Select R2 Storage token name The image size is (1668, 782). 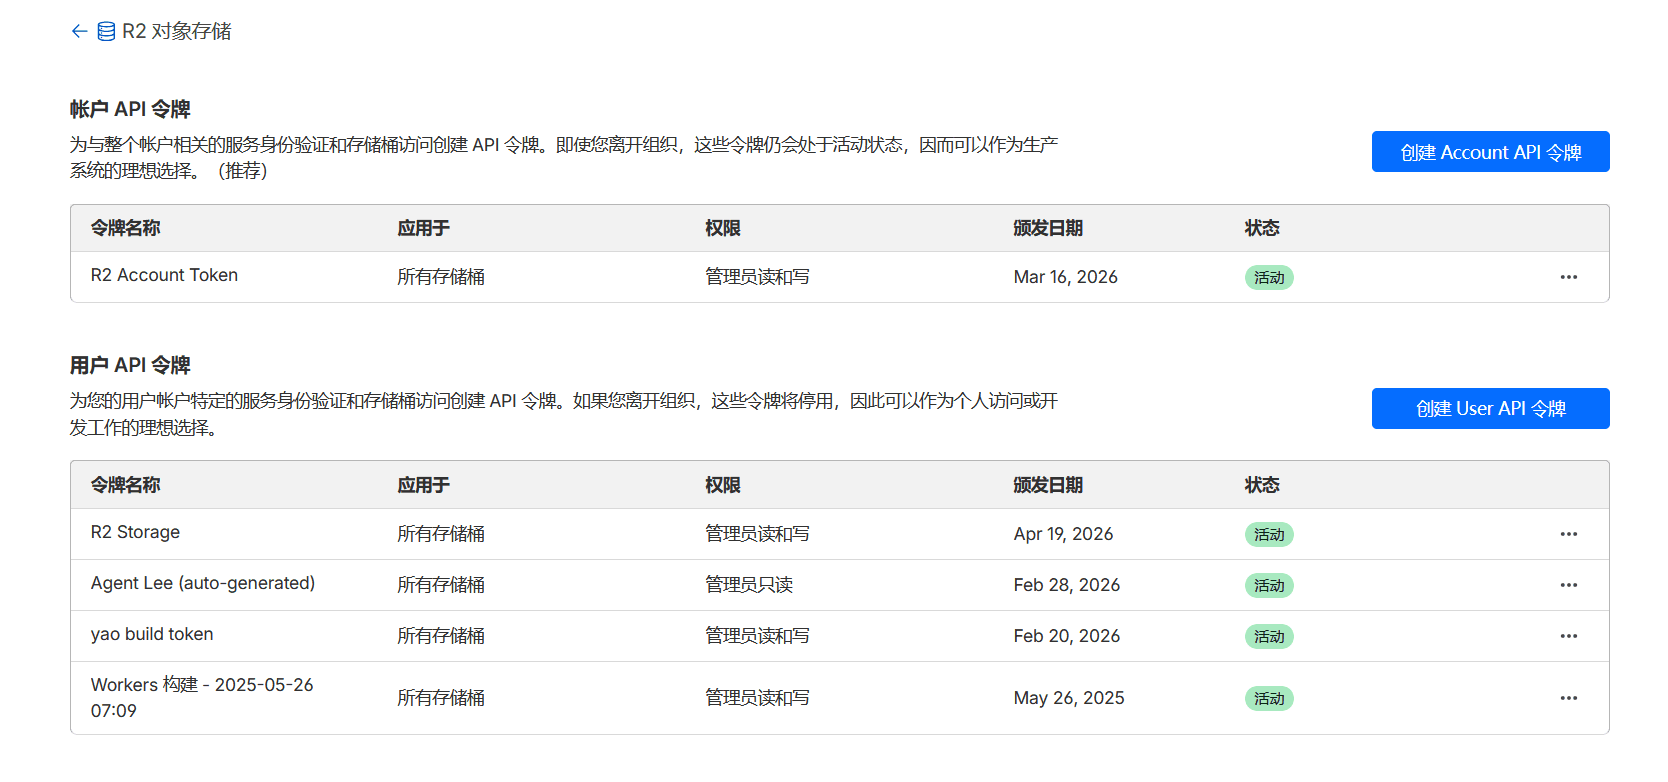pyautogui.click(x=135, y=532)
